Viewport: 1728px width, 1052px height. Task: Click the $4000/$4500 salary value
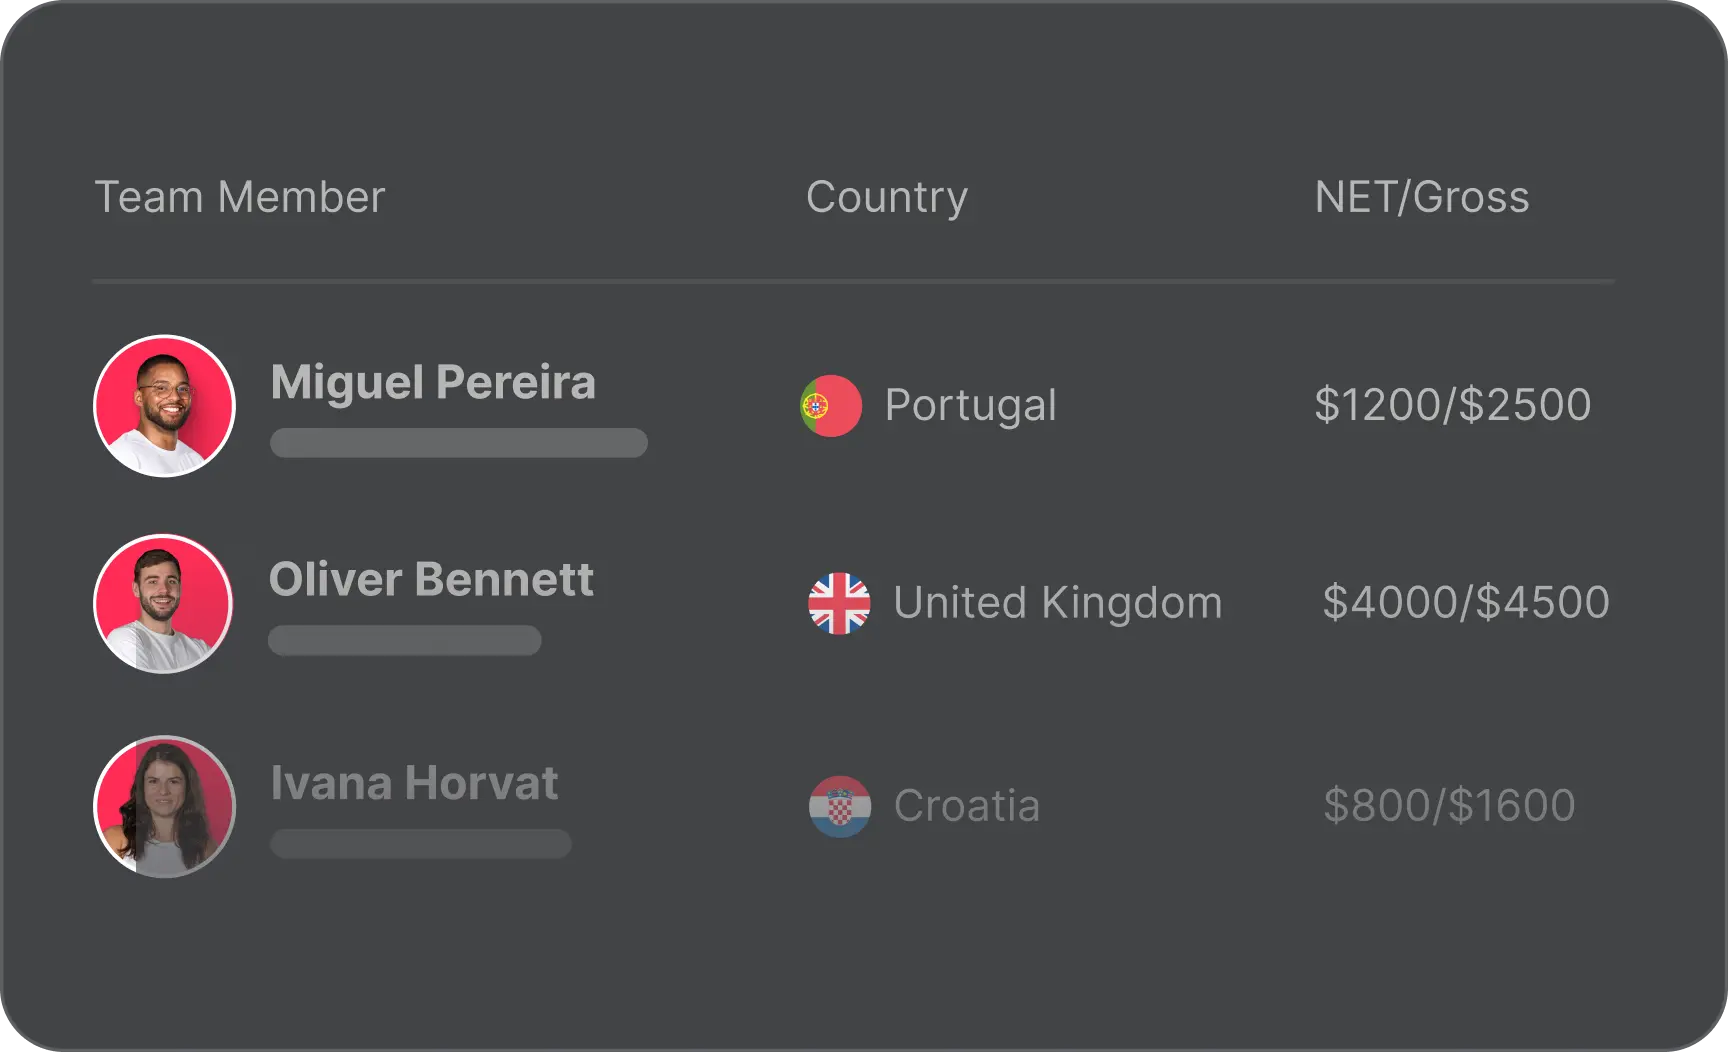(x=1465, y=603)
